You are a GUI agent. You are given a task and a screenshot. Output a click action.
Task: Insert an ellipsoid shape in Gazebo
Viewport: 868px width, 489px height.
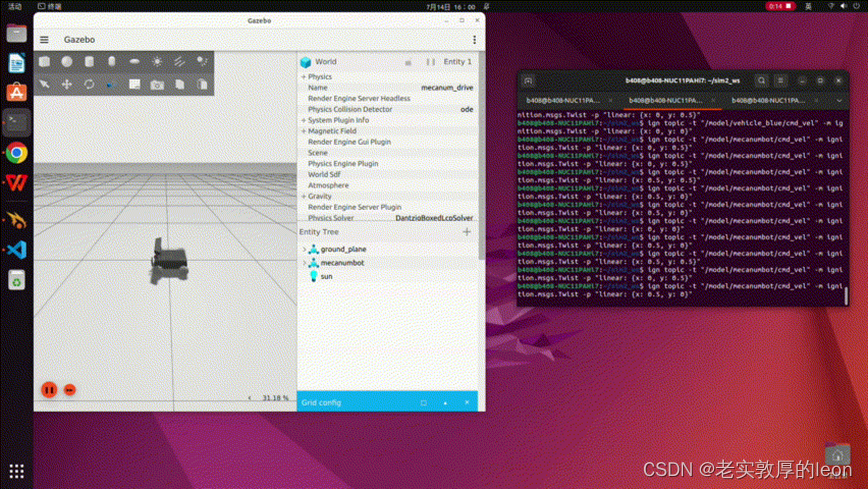[x=135, y=61]
